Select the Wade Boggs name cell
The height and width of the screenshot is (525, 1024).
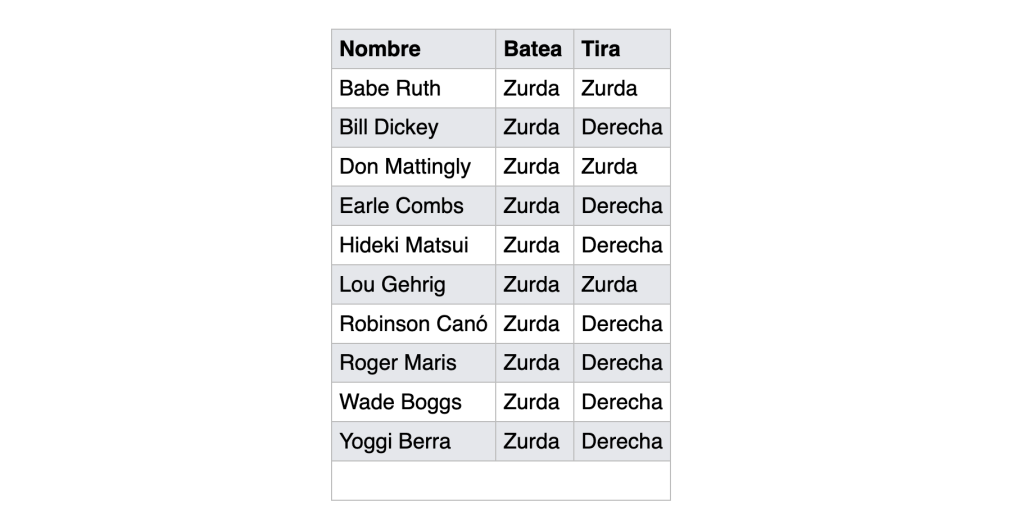point(401,402)
